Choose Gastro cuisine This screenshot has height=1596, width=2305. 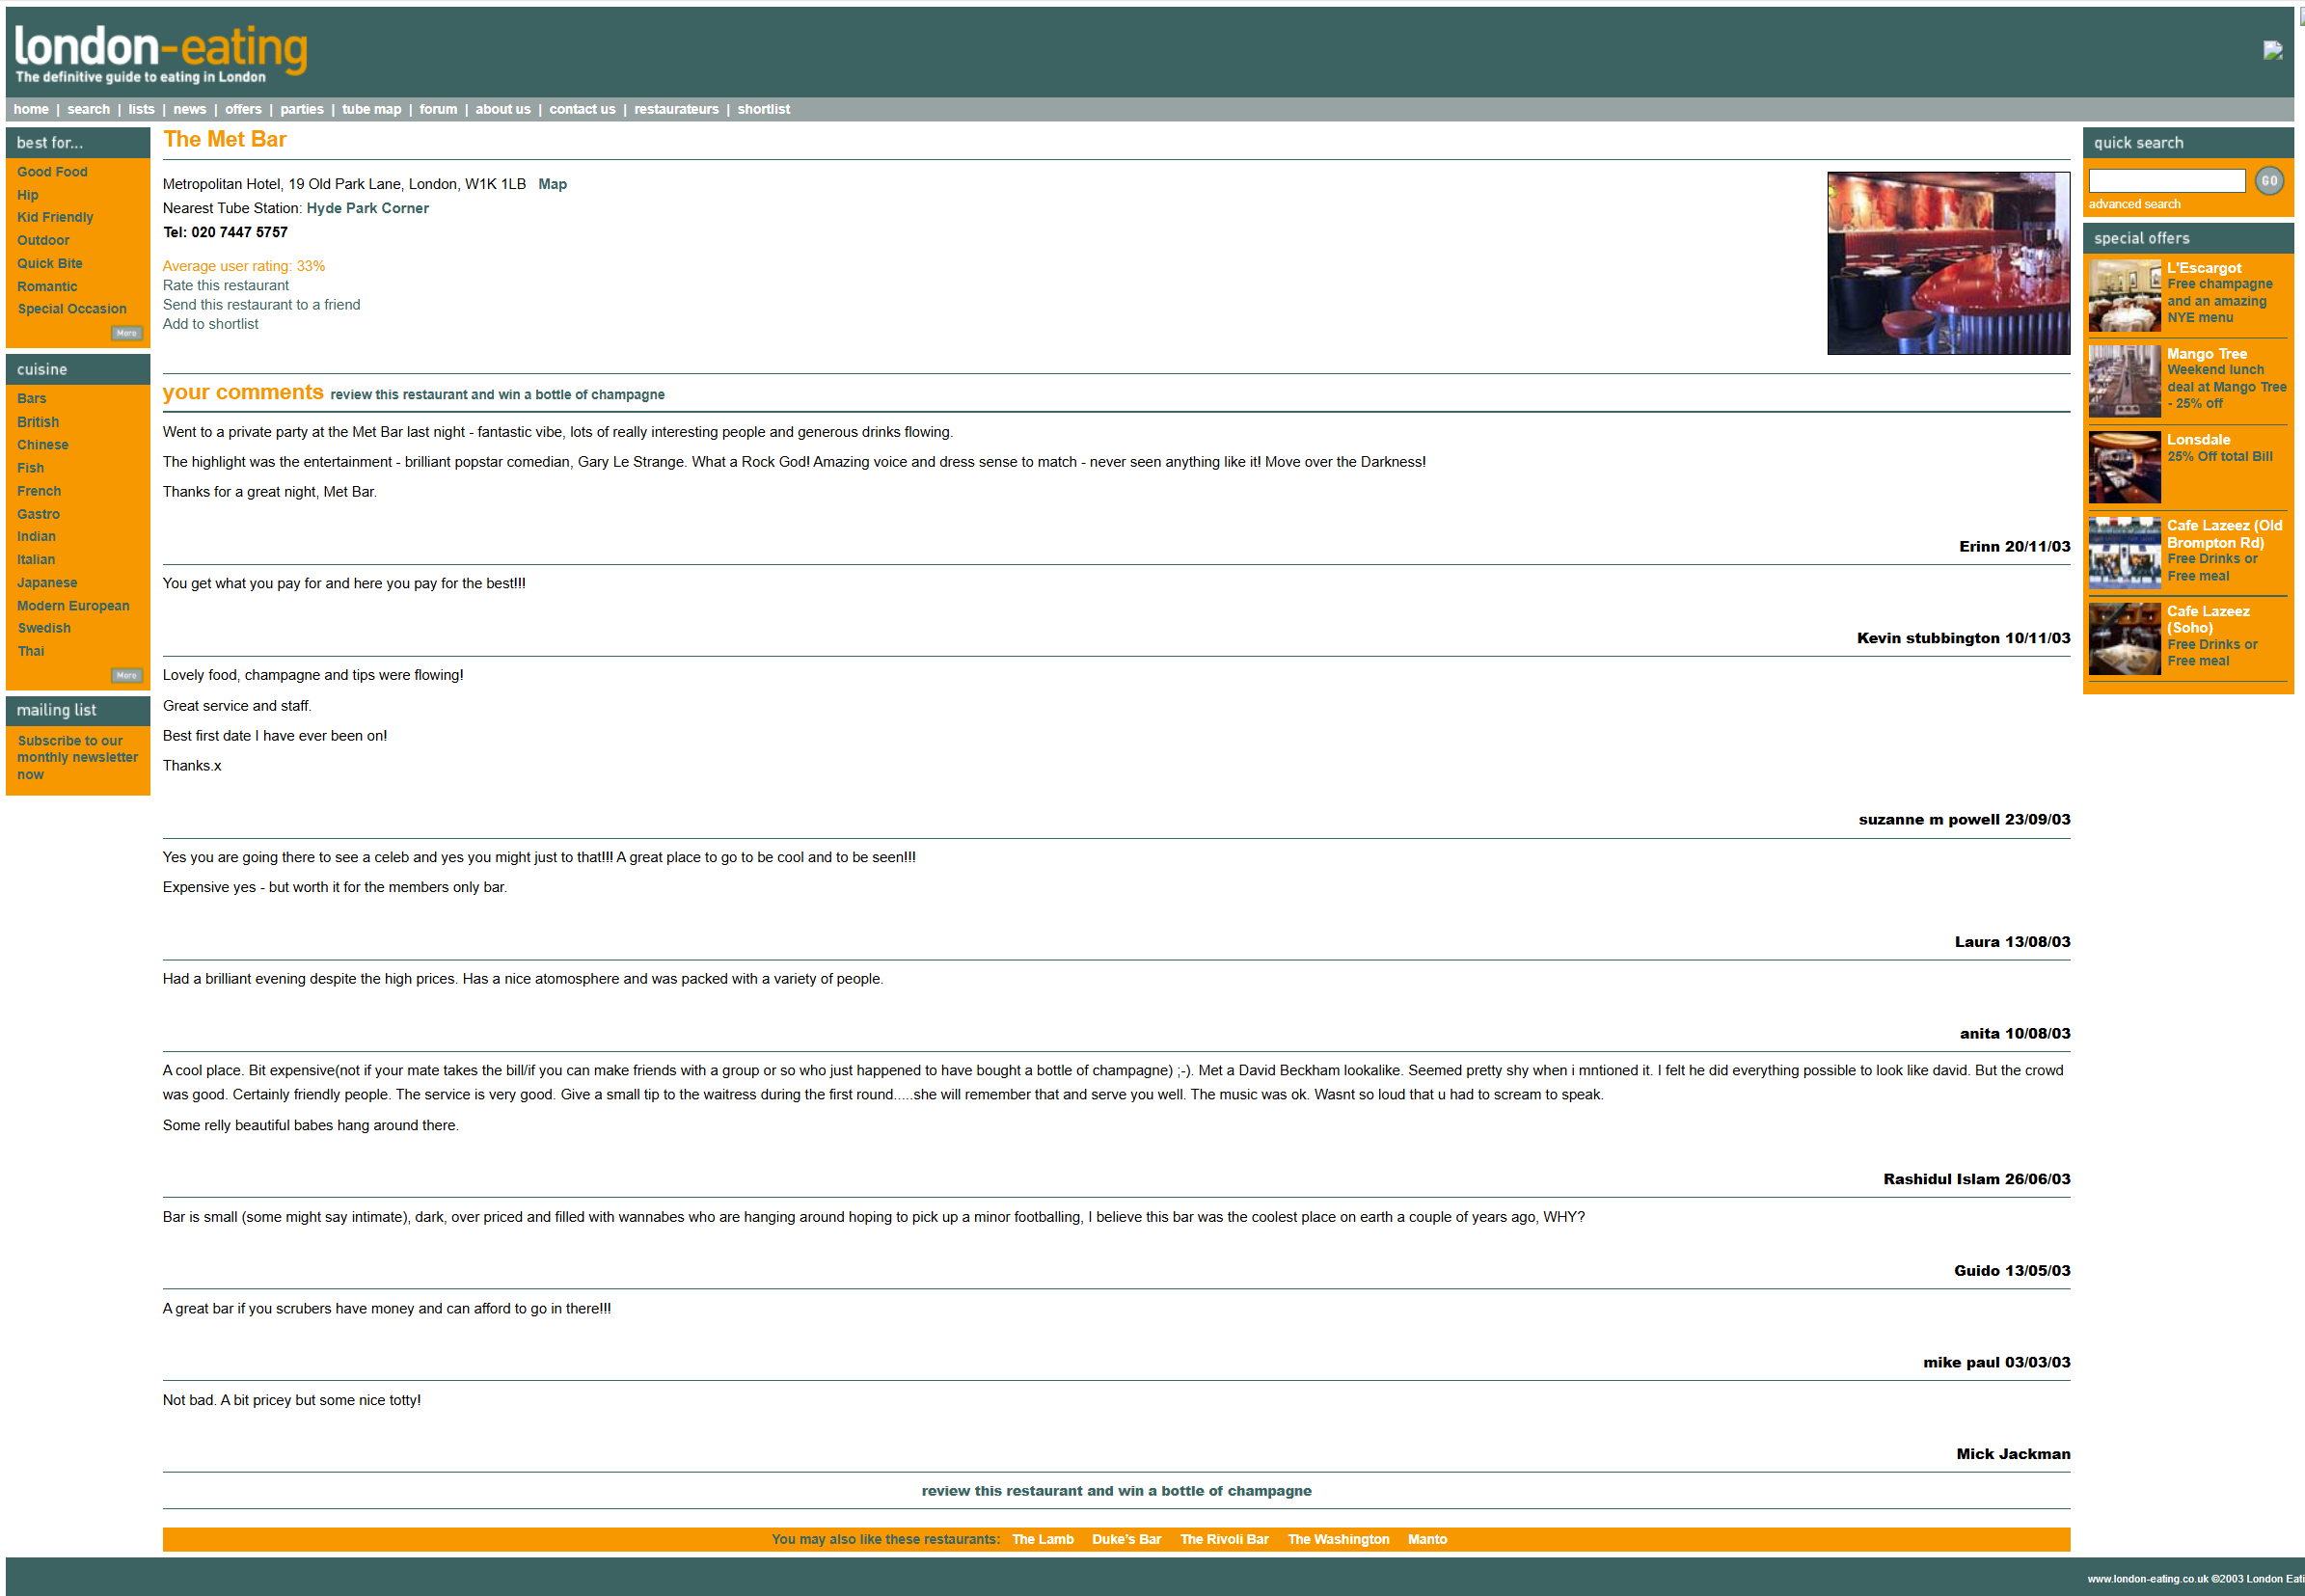38,514
